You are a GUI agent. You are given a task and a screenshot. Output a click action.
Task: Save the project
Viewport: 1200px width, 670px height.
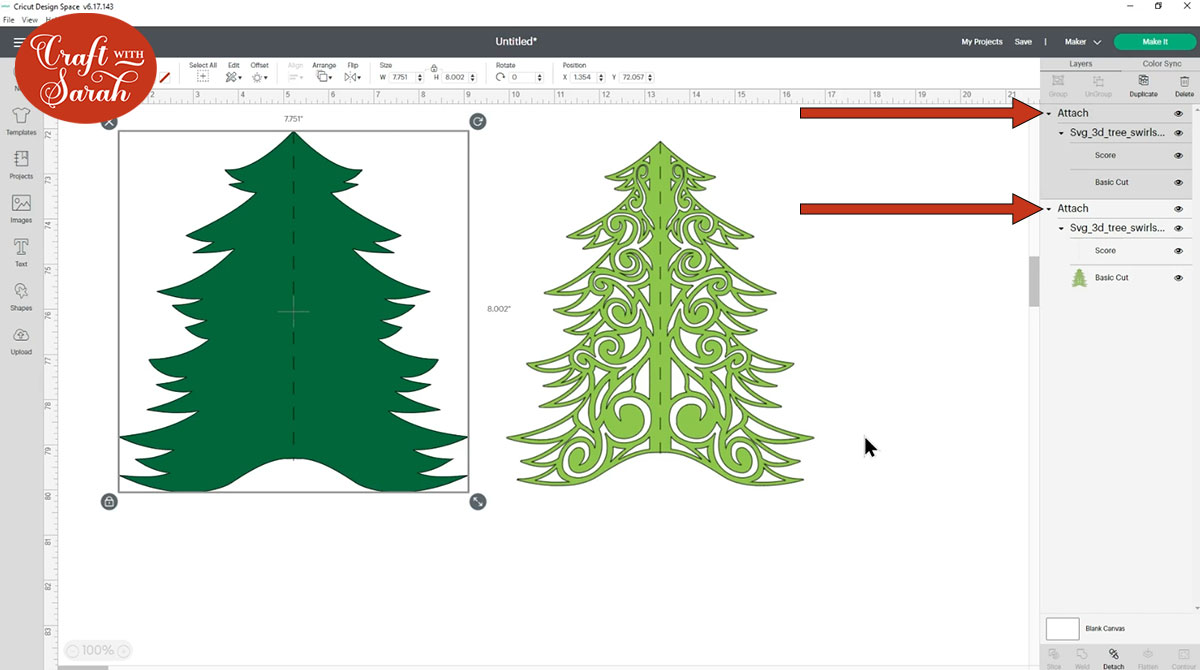click(x=1023, y=42)
